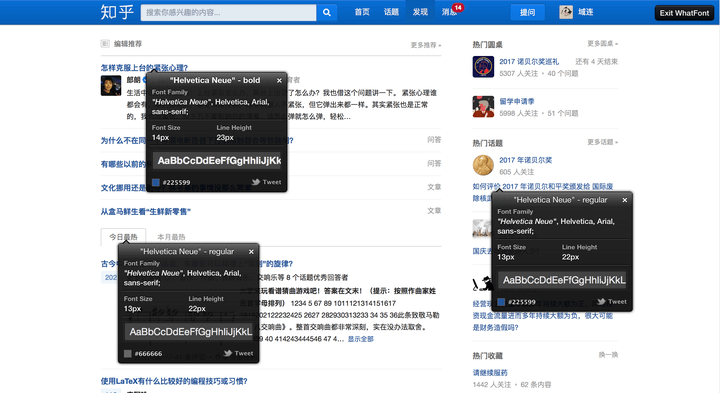Screen dimensions: 720x393
Task: Click sample text AaBbCc in bold popup
Action: tap(217, 161)
